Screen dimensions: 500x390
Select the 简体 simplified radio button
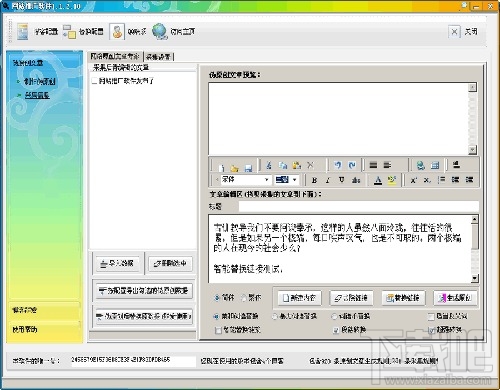[x=217, y=298]
